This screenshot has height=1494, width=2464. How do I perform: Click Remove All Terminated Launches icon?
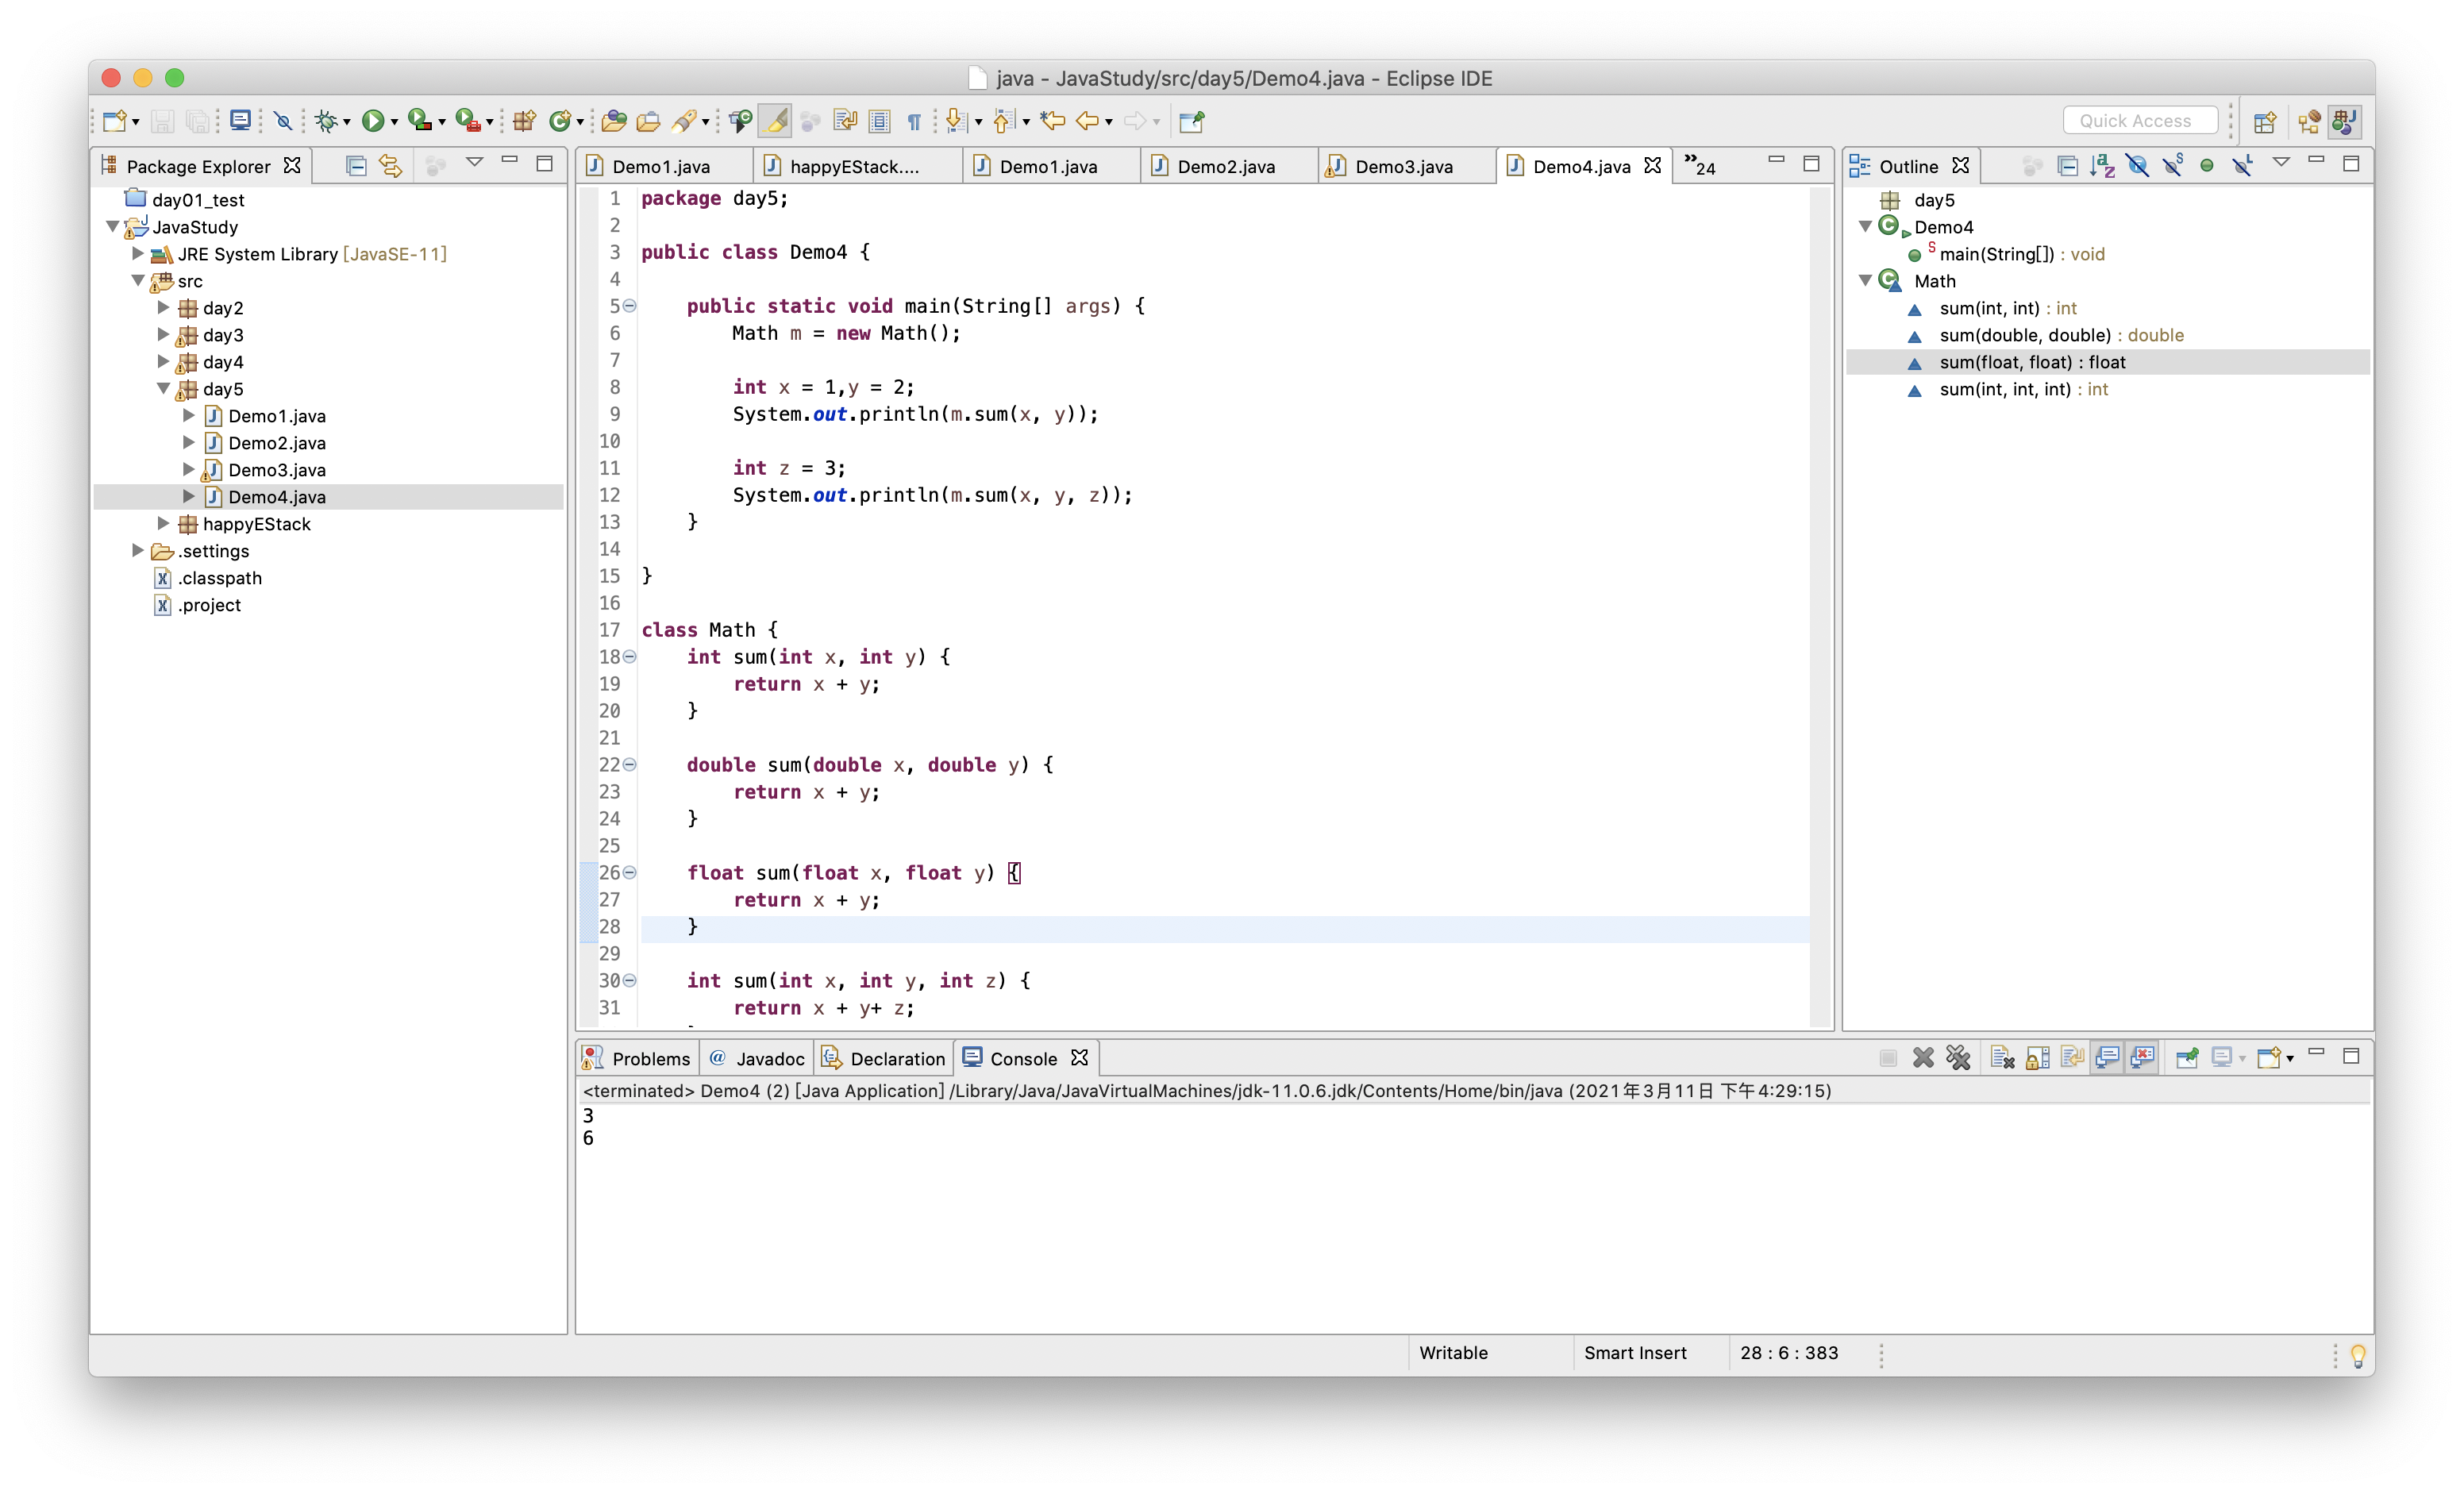(x=1958, y=1057)
